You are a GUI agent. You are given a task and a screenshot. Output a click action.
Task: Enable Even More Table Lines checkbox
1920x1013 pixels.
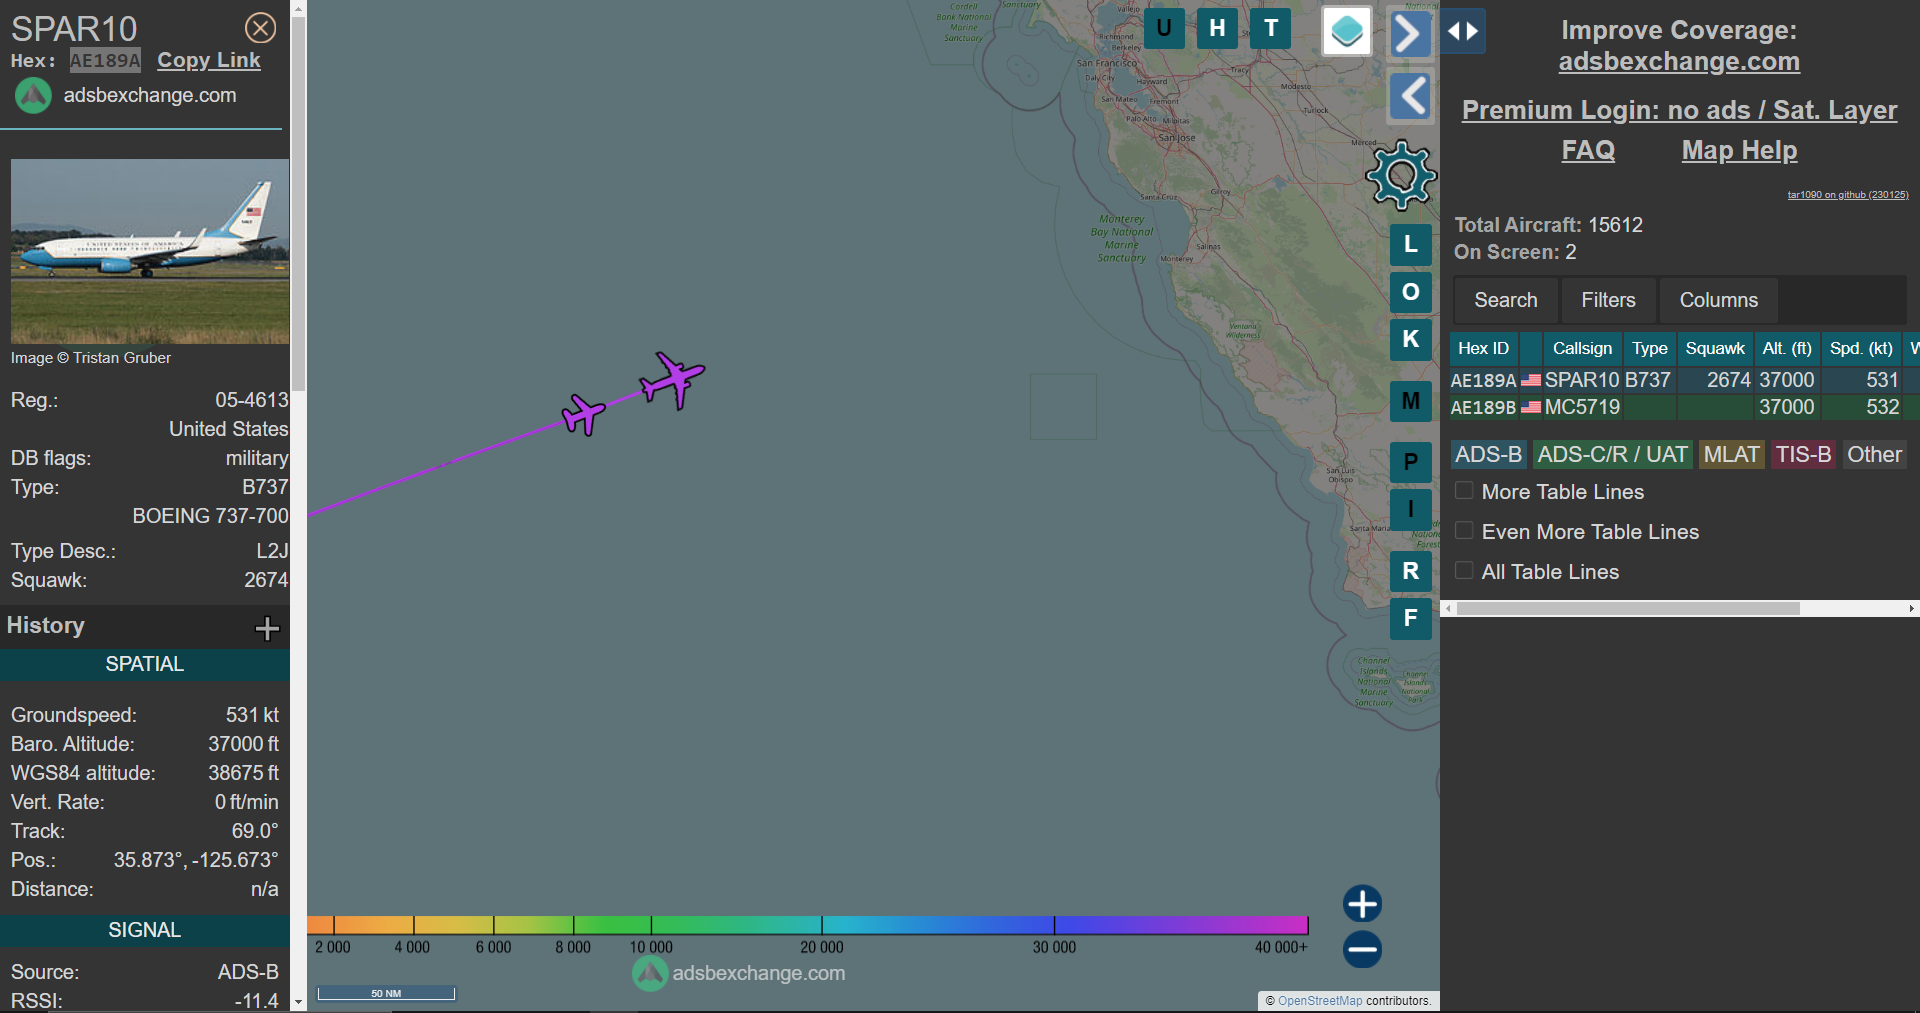click(1464, 531)
